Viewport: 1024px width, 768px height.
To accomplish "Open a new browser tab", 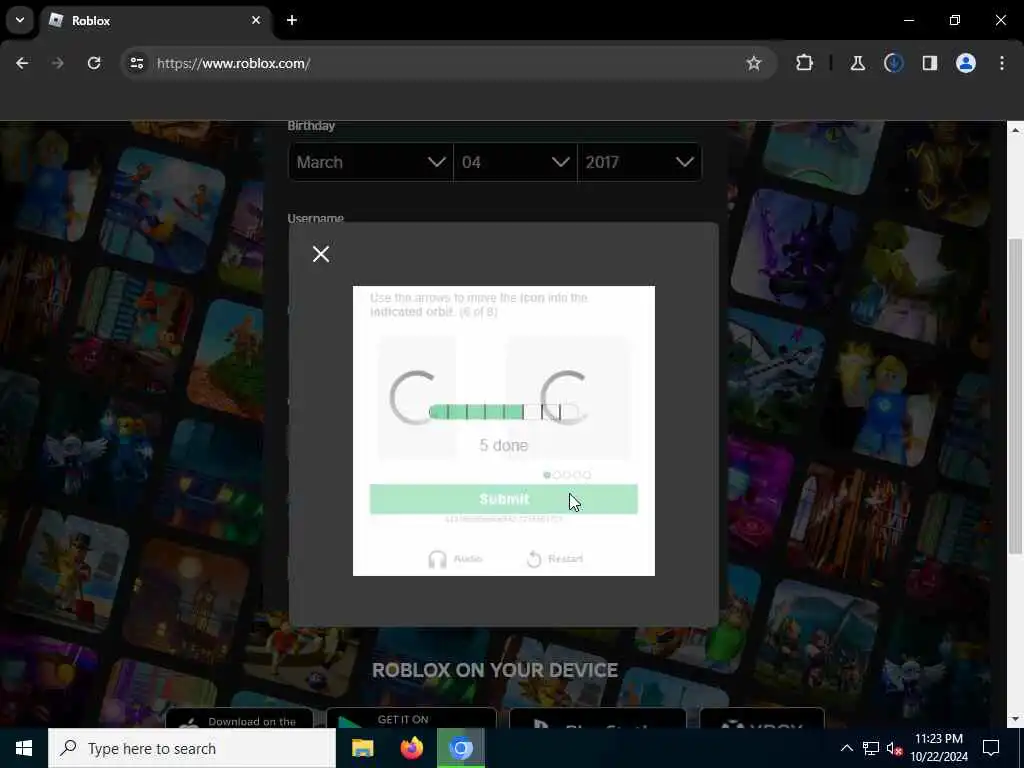I will coord(292,20).
